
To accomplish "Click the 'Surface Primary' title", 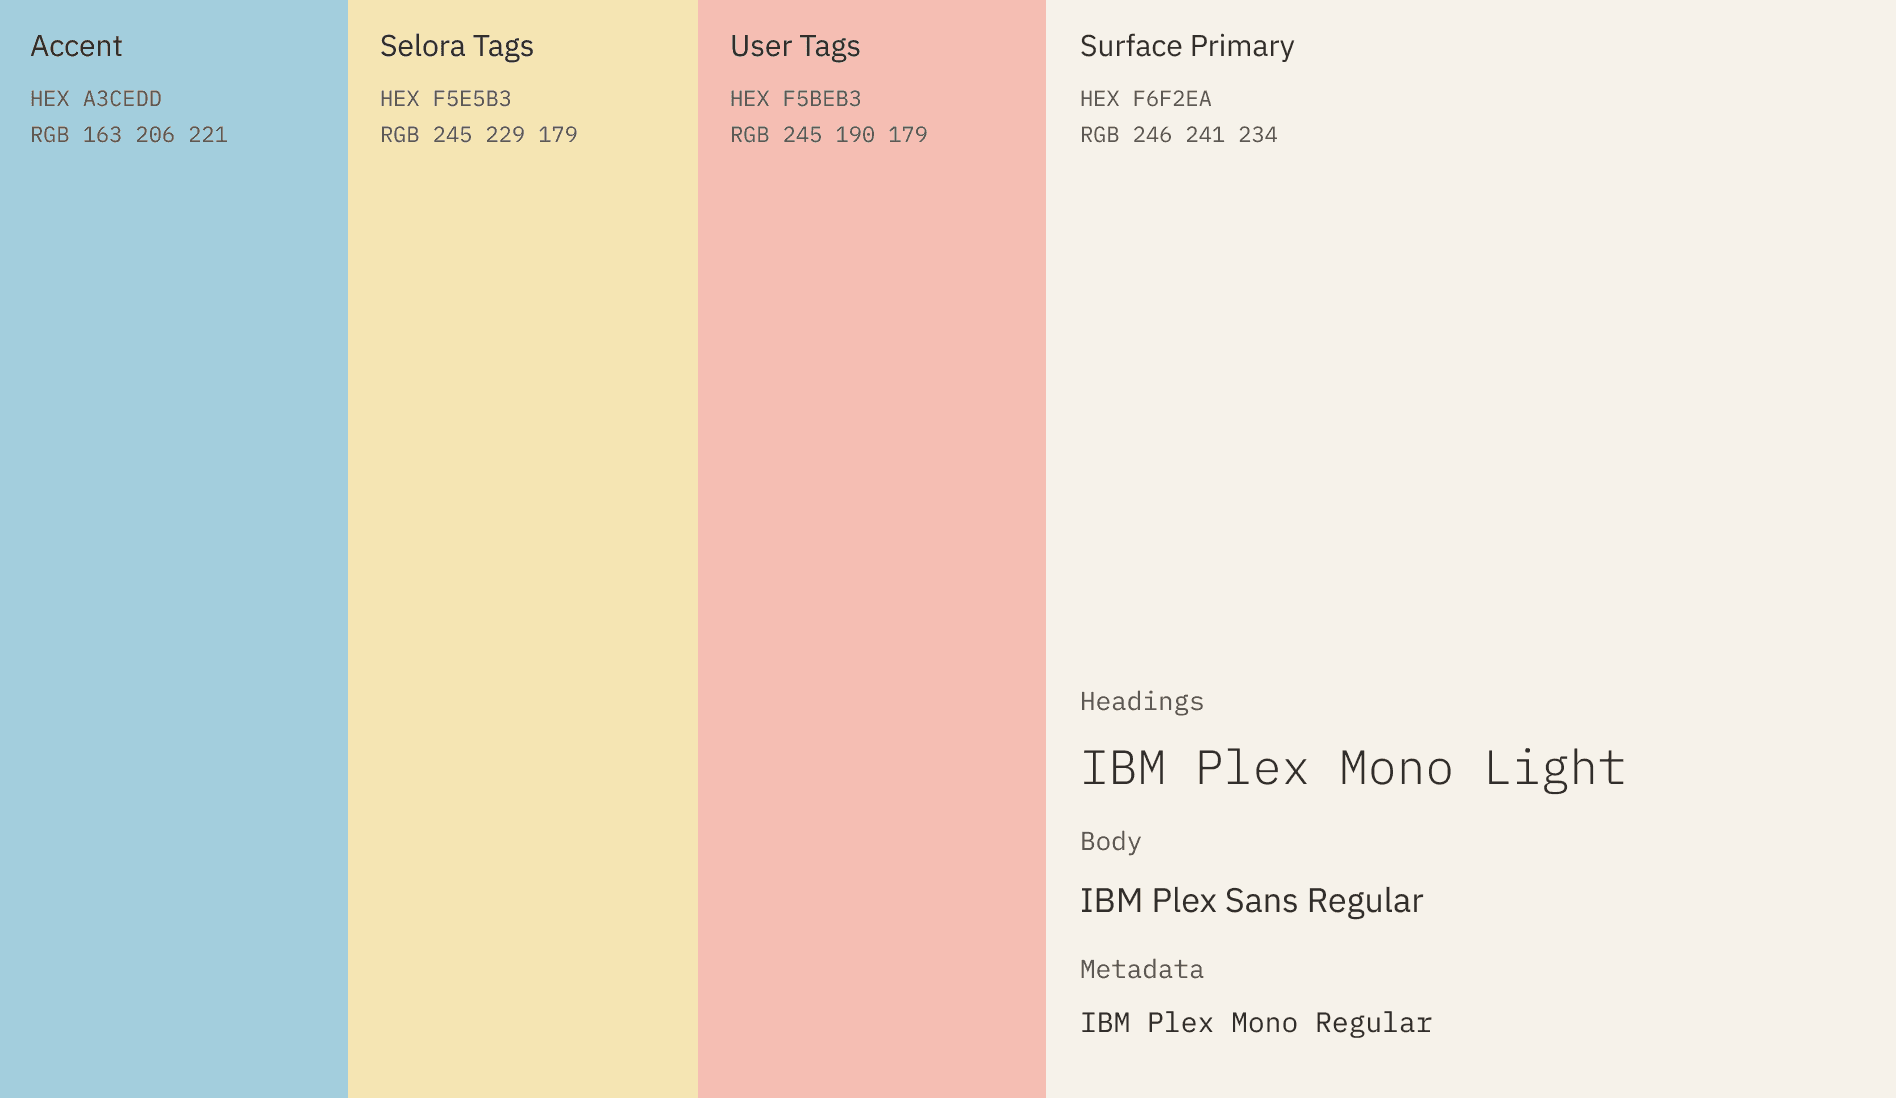I will [1187, 46].
